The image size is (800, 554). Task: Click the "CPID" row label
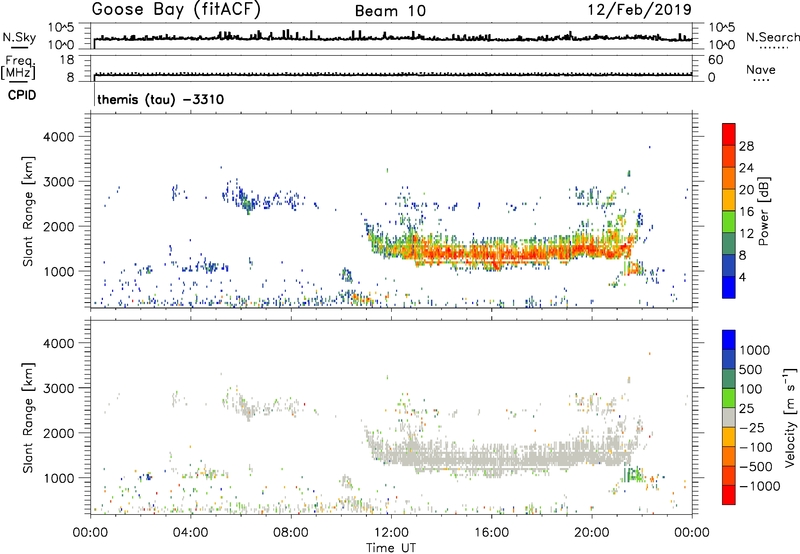click(22, 95)
